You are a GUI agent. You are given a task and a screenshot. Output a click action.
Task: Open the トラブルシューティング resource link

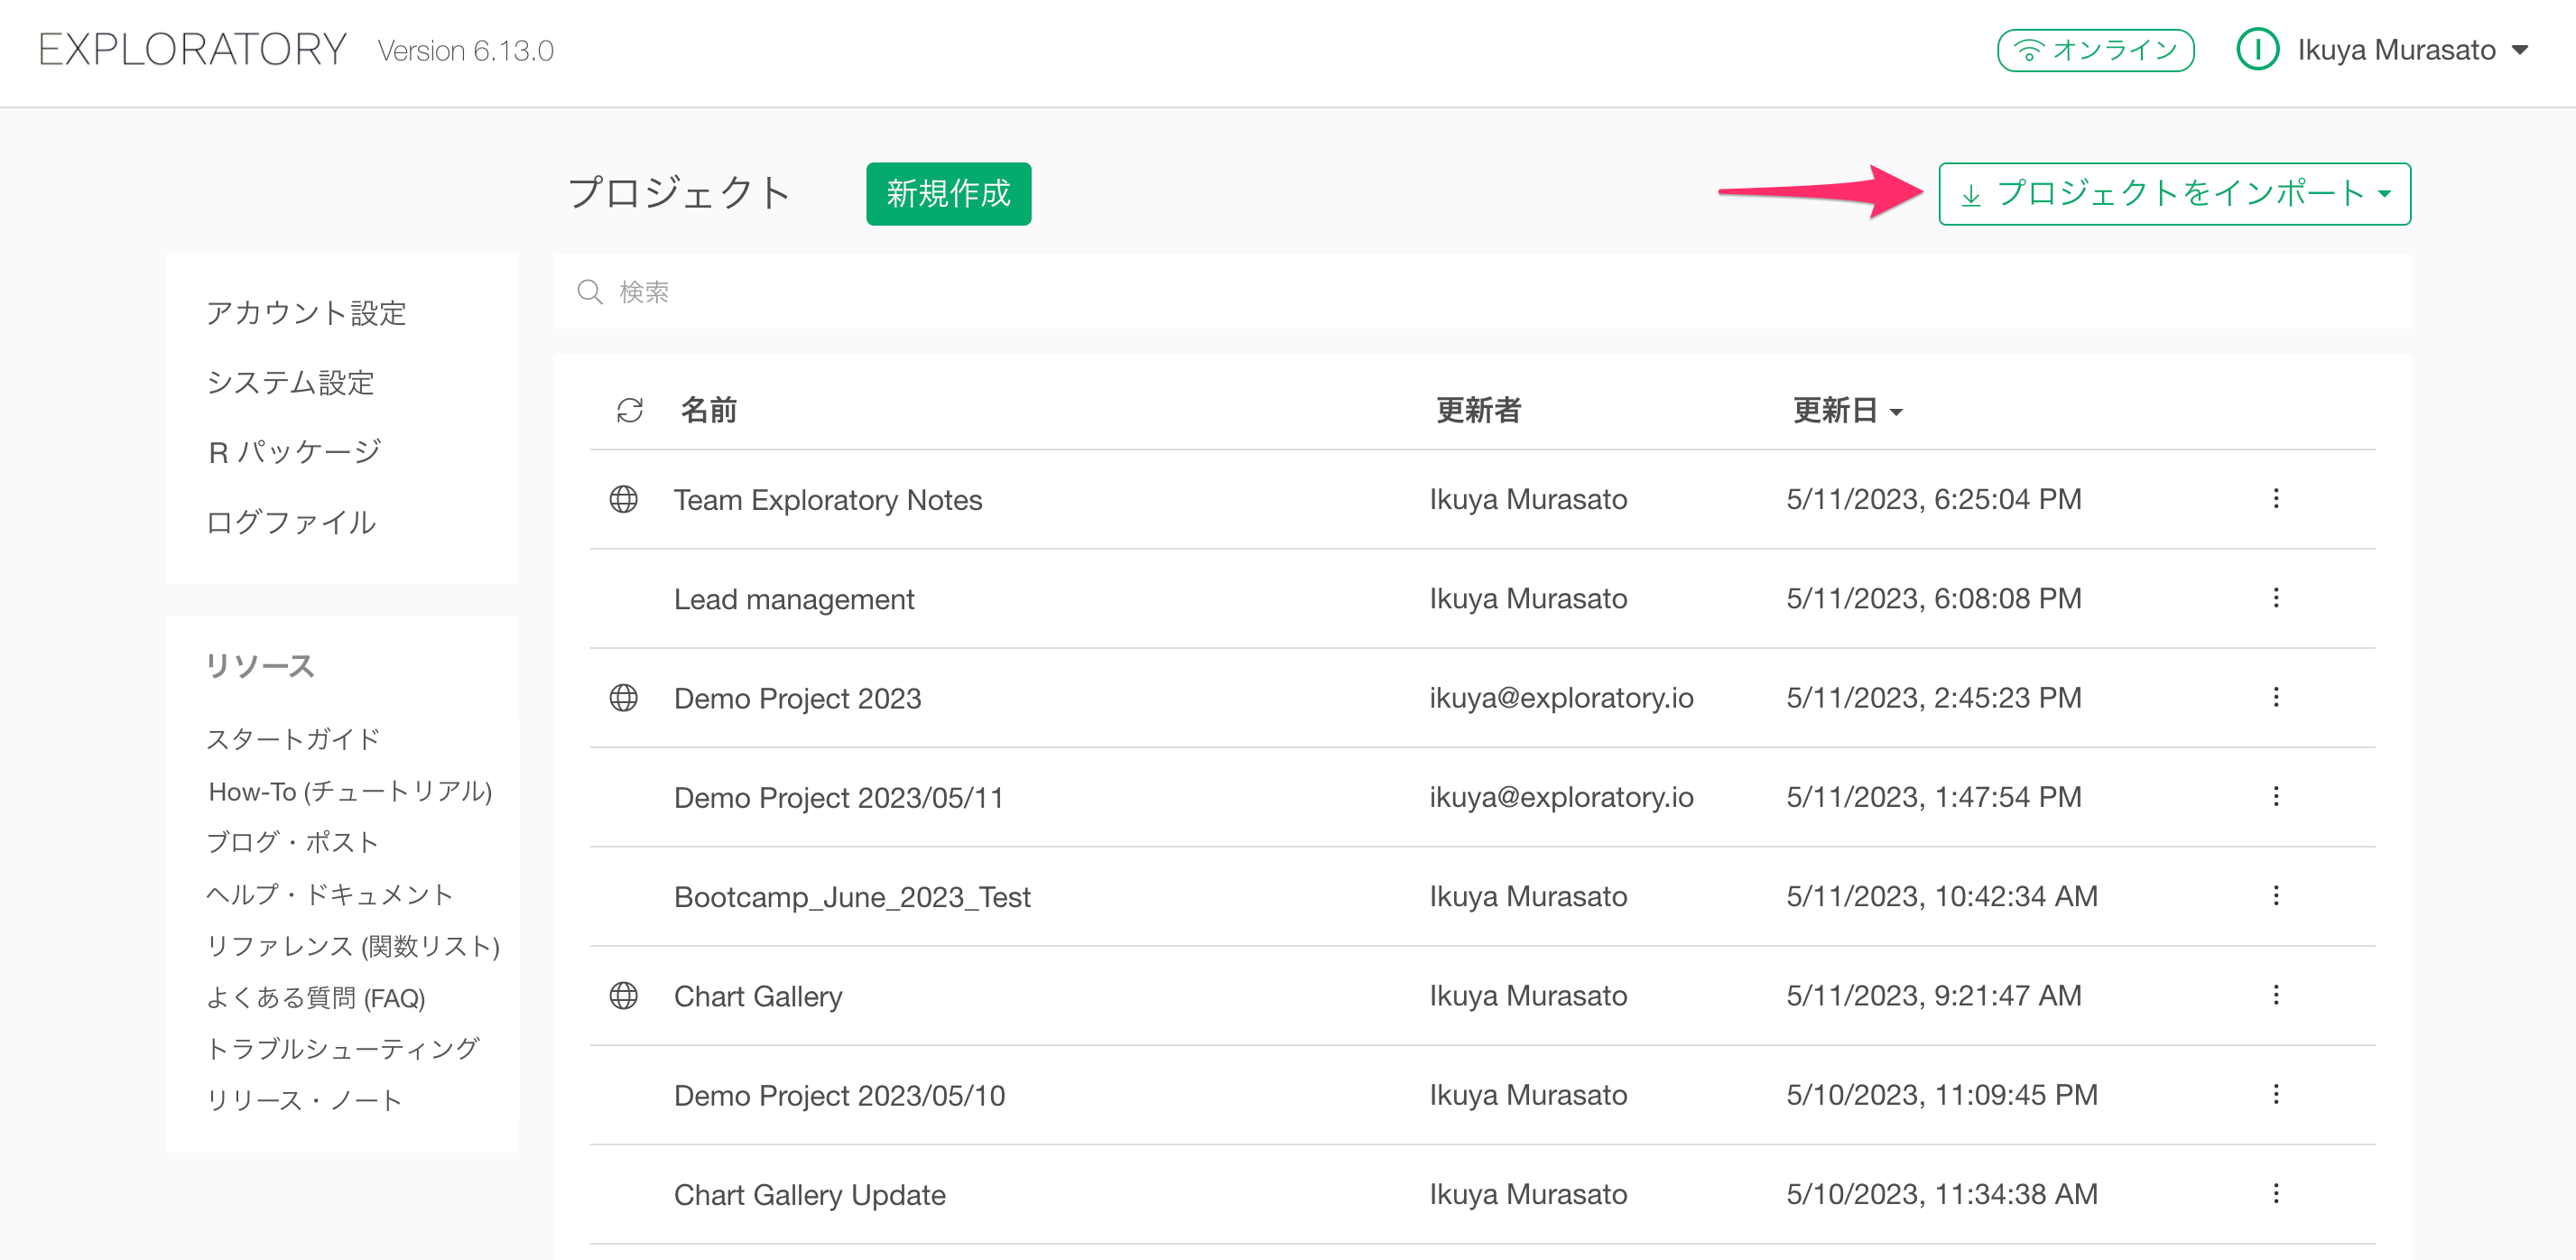click(343, 1048)
